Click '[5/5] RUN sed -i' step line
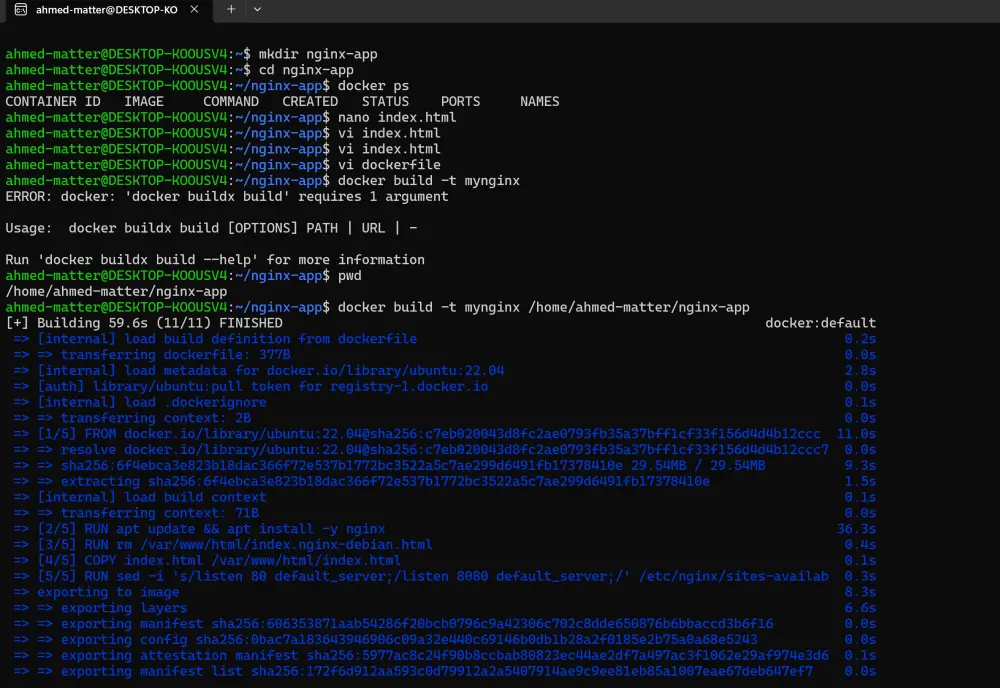 click(x=421, y=576)
